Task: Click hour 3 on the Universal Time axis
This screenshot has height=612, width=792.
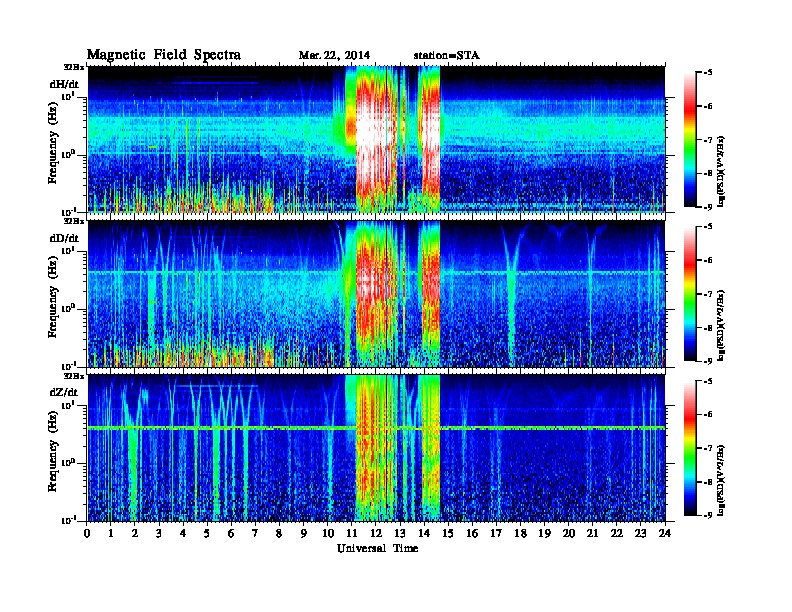Action: pyautogui.click(x=159, y=533)
